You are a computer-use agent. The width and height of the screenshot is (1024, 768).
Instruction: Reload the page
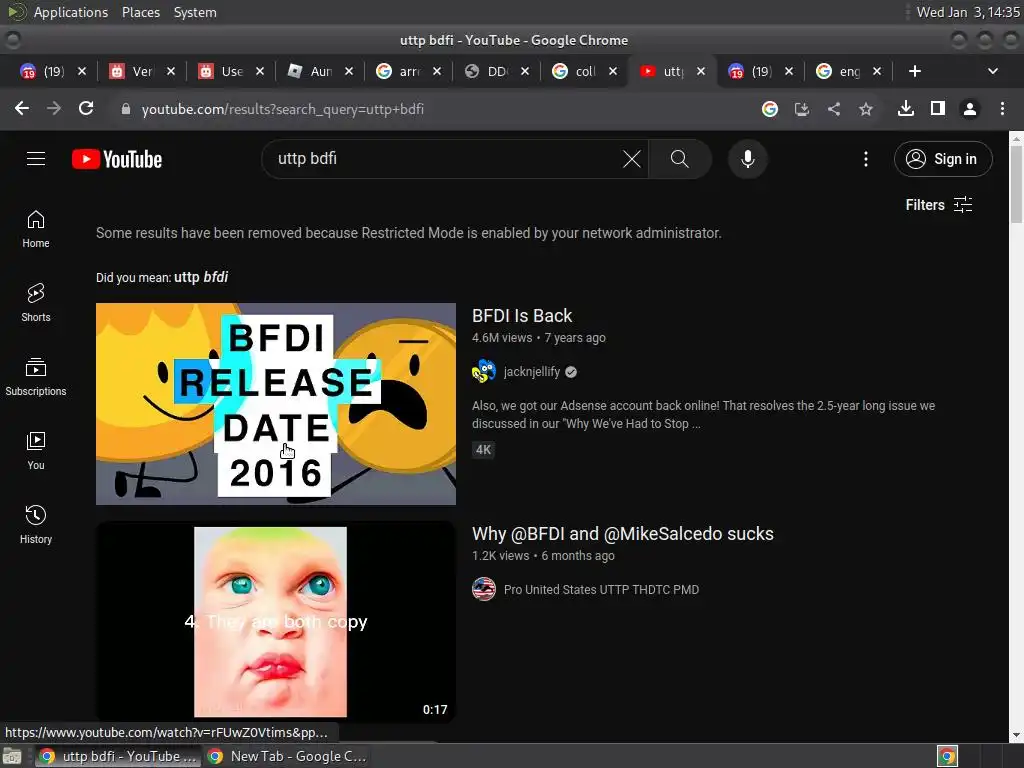(86, 108)
